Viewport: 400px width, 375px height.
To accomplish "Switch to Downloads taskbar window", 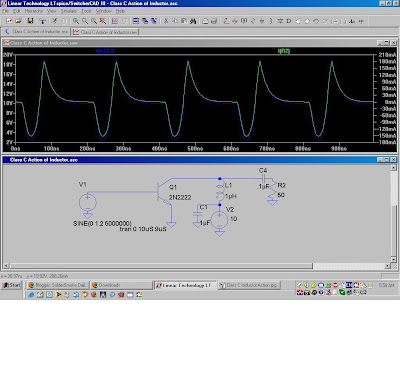I will (x=121, y=285).
